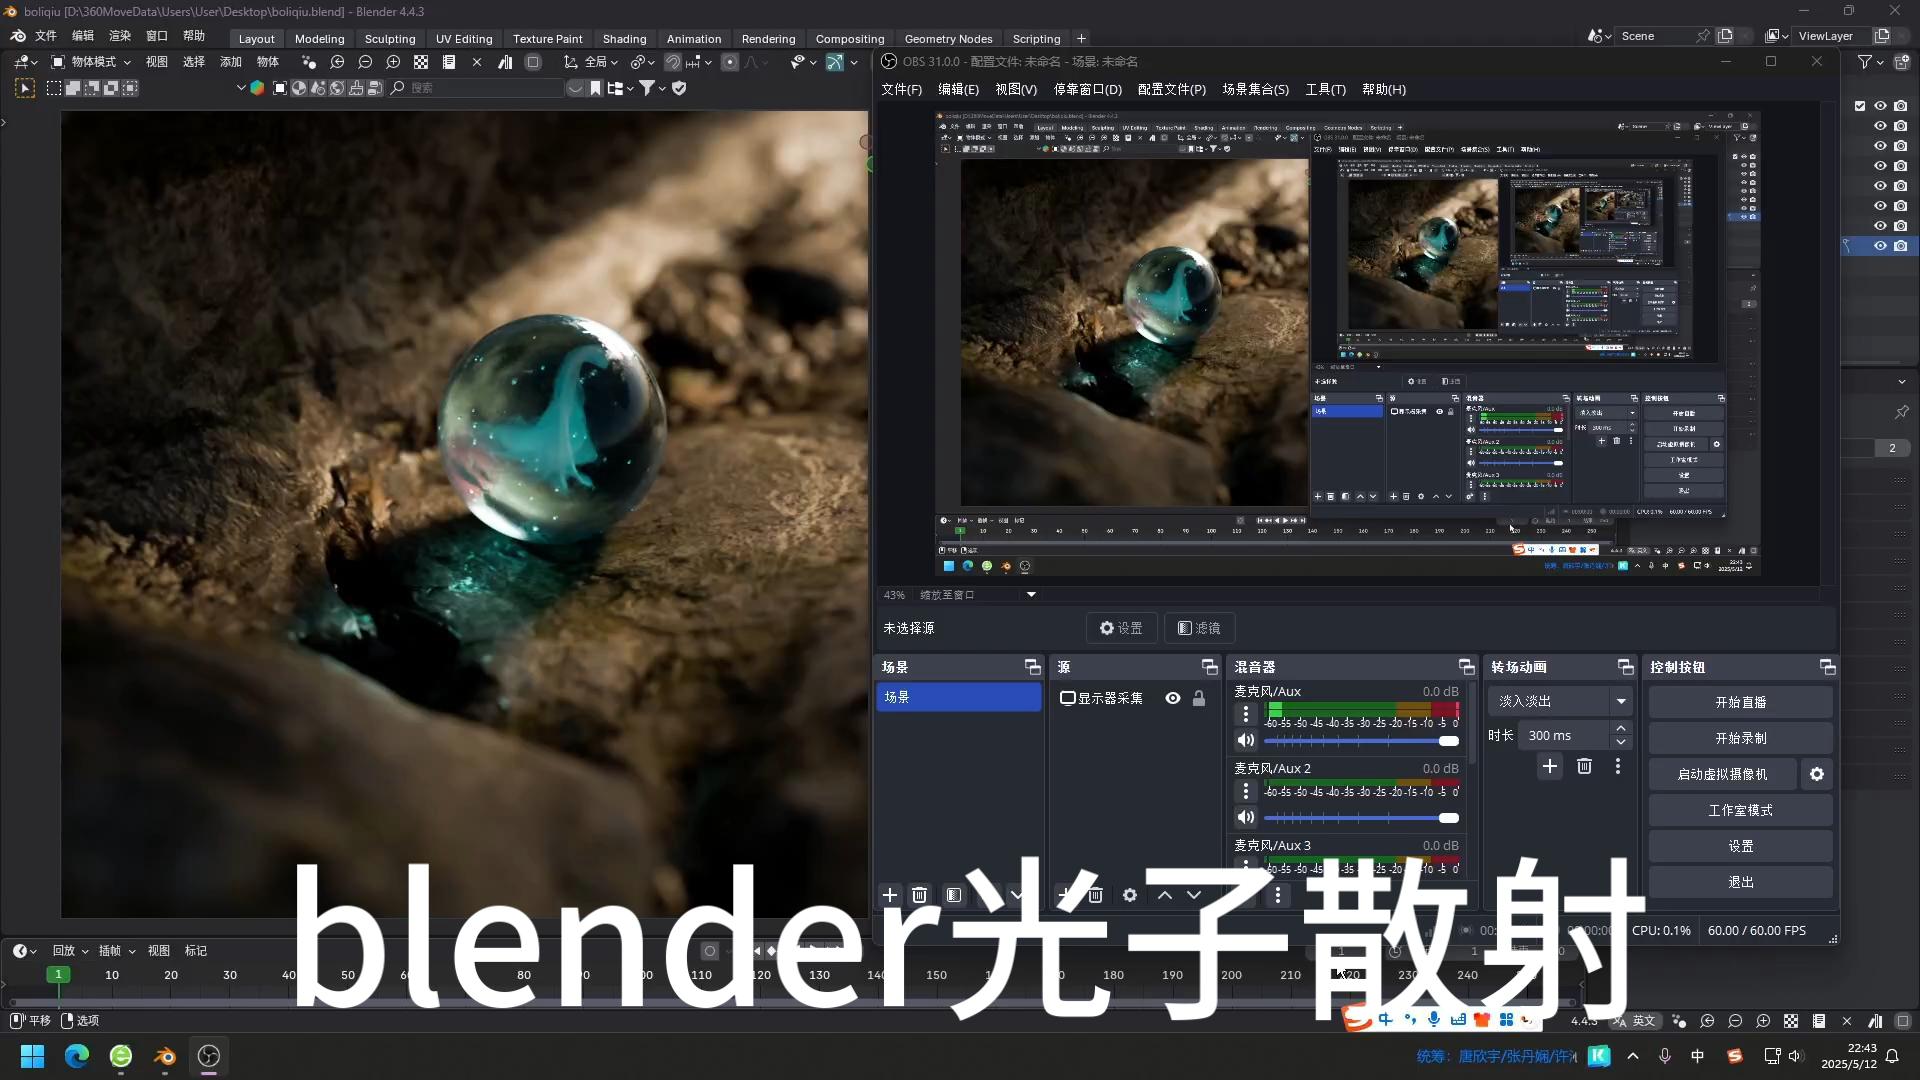Image resolution: width=1920 pixels, height=1080 pixels.
Task: Open the timeline 回放 dropdown
Action: tap(70, 951)
